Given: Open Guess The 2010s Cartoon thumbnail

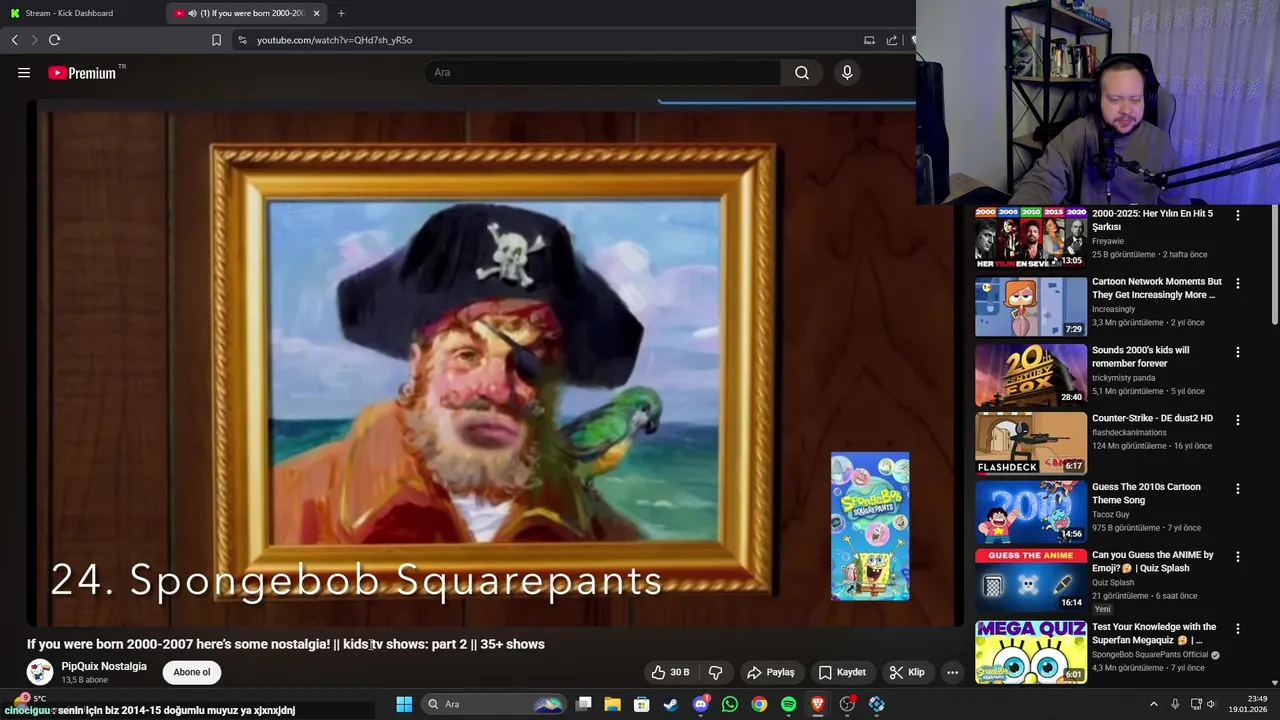Looking at the screenshot, I should coord(1031,511).
